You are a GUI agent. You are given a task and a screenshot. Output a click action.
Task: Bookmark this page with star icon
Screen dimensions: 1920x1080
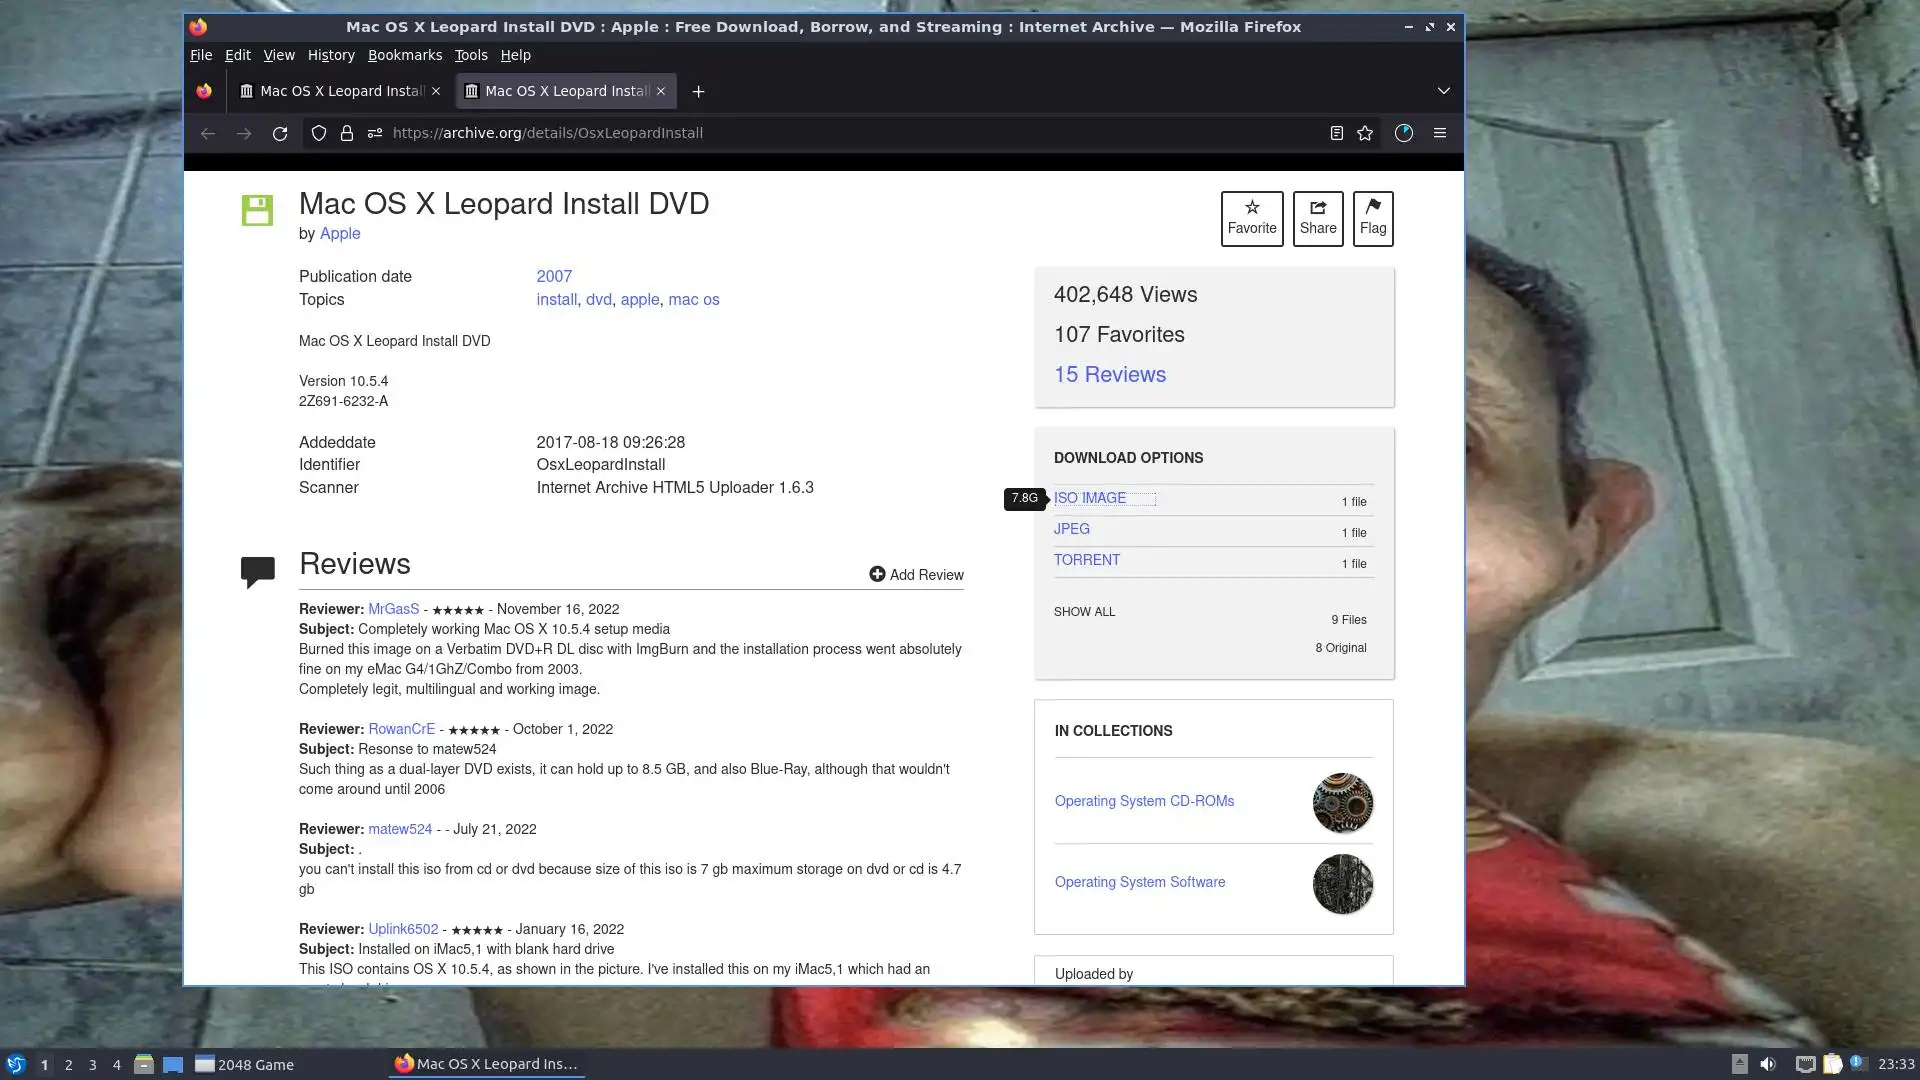(x=1365, y=133)
